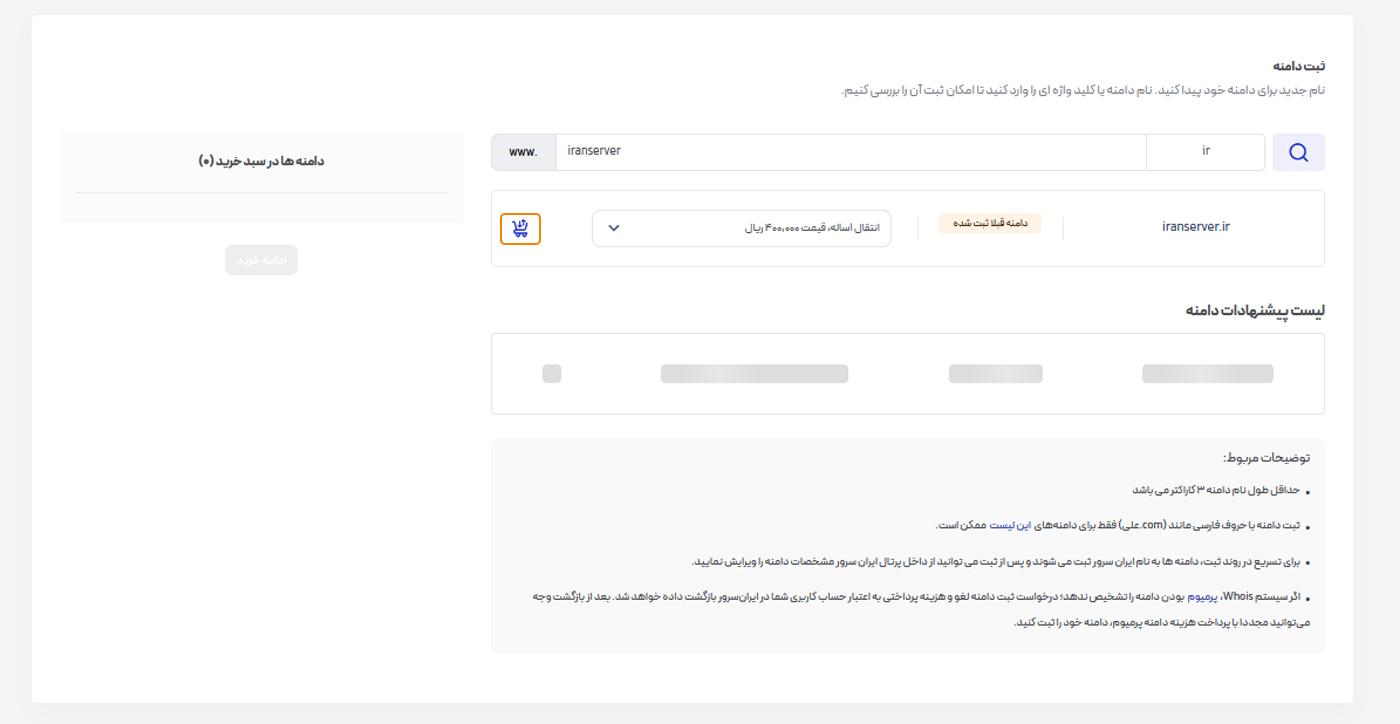Click the توضیحات مربوط heading
1400x724 pixels.
tap(1265, 458)
